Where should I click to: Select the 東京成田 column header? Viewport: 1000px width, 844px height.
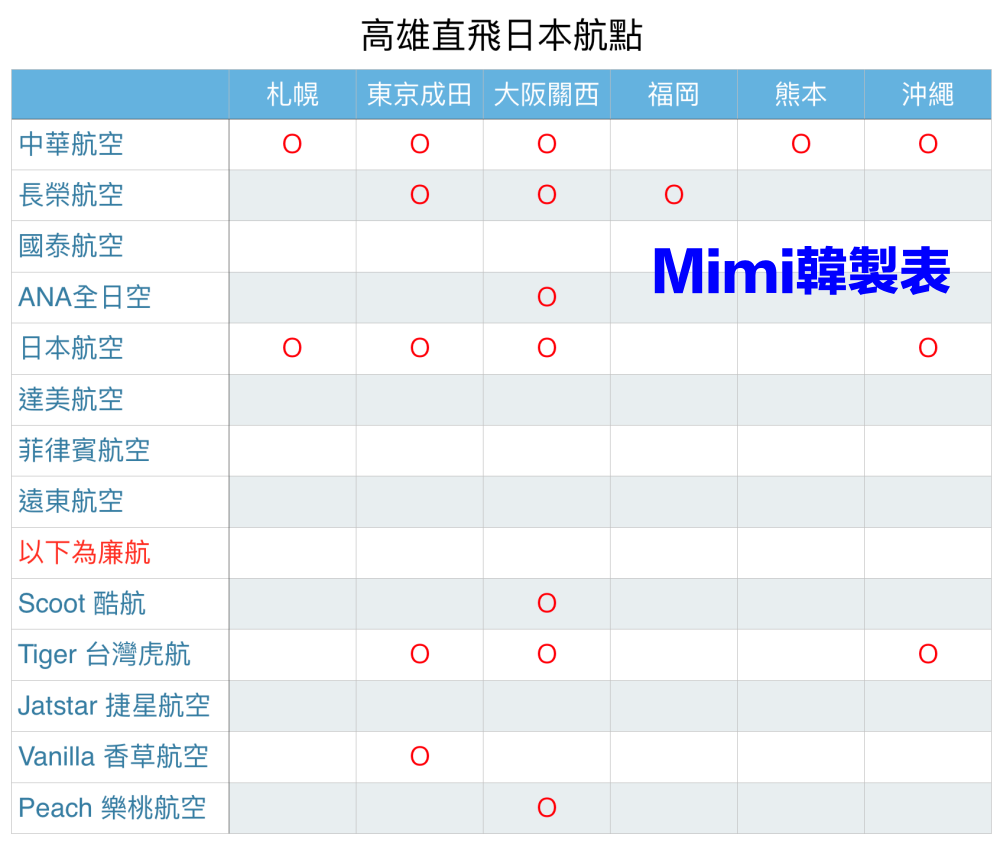419,94
